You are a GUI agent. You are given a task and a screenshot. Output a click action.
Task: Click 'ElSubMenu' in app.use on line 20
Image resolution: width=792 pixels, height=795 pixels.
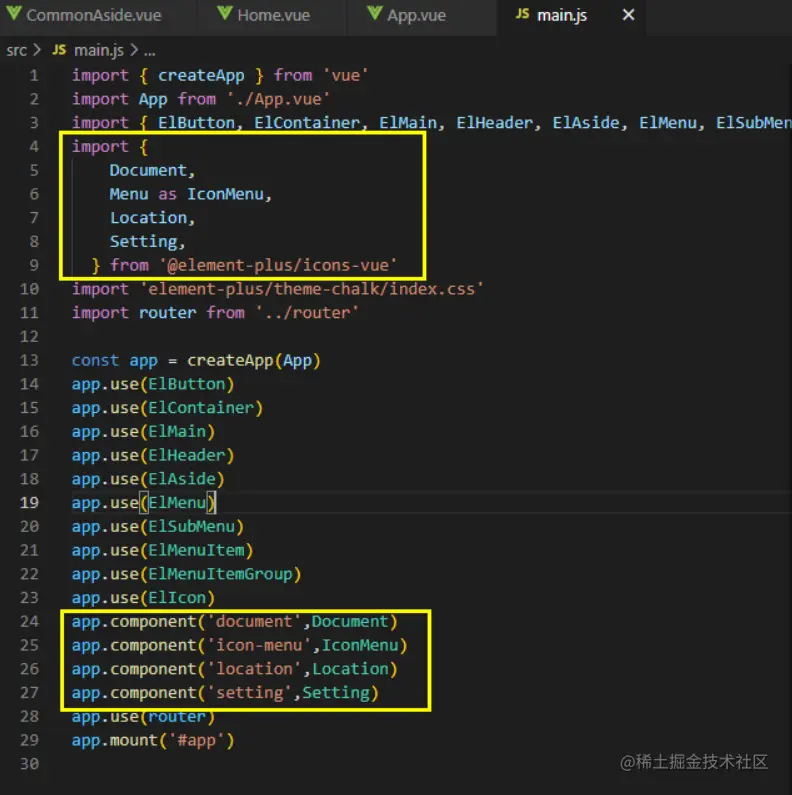(192, 527)
